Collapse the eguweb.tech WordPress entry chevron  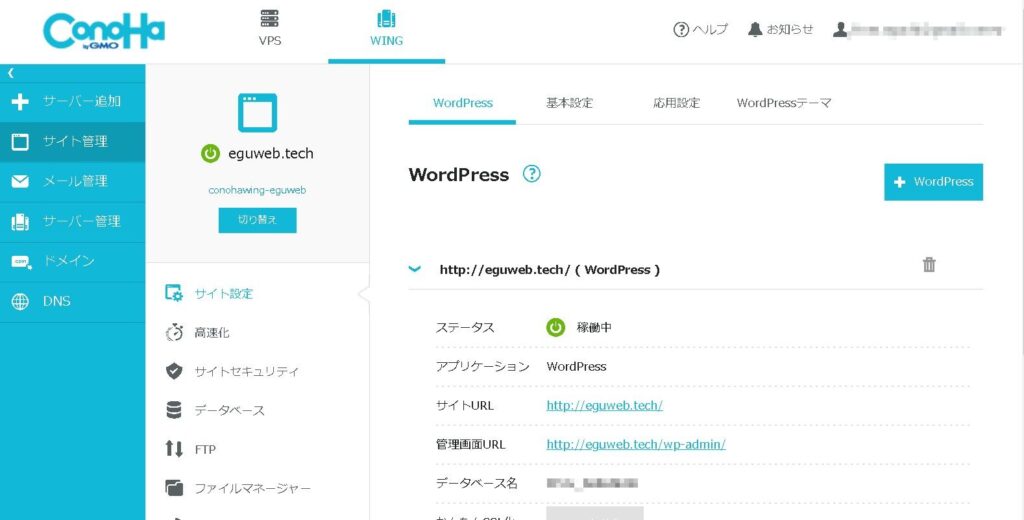coord(415,269)
